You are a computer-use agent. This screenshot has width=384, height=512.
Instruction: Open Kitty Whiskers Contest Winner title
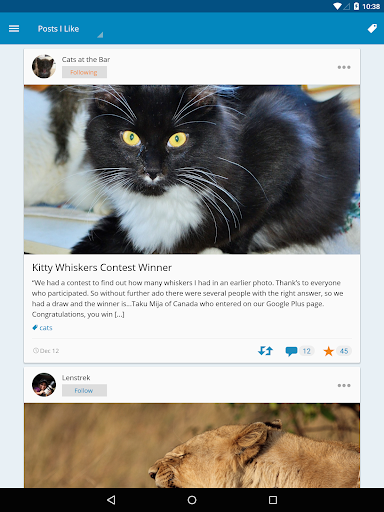pyautogui.click(x=102, y=267)
